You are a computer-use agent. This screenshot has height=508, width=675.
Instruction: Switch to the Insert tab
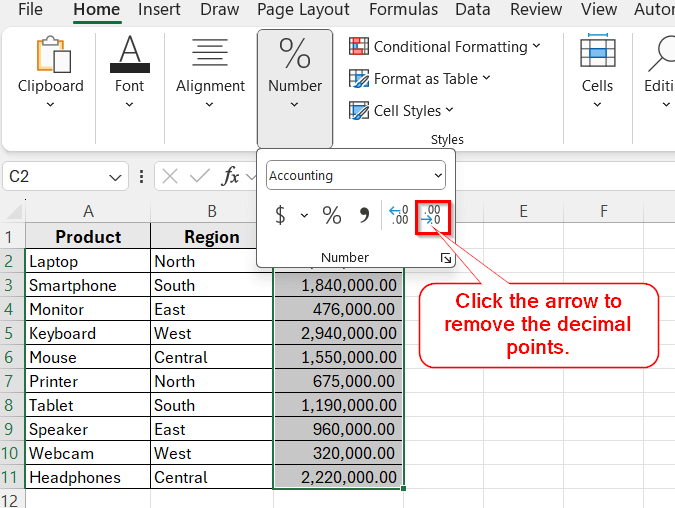[159, 9]
